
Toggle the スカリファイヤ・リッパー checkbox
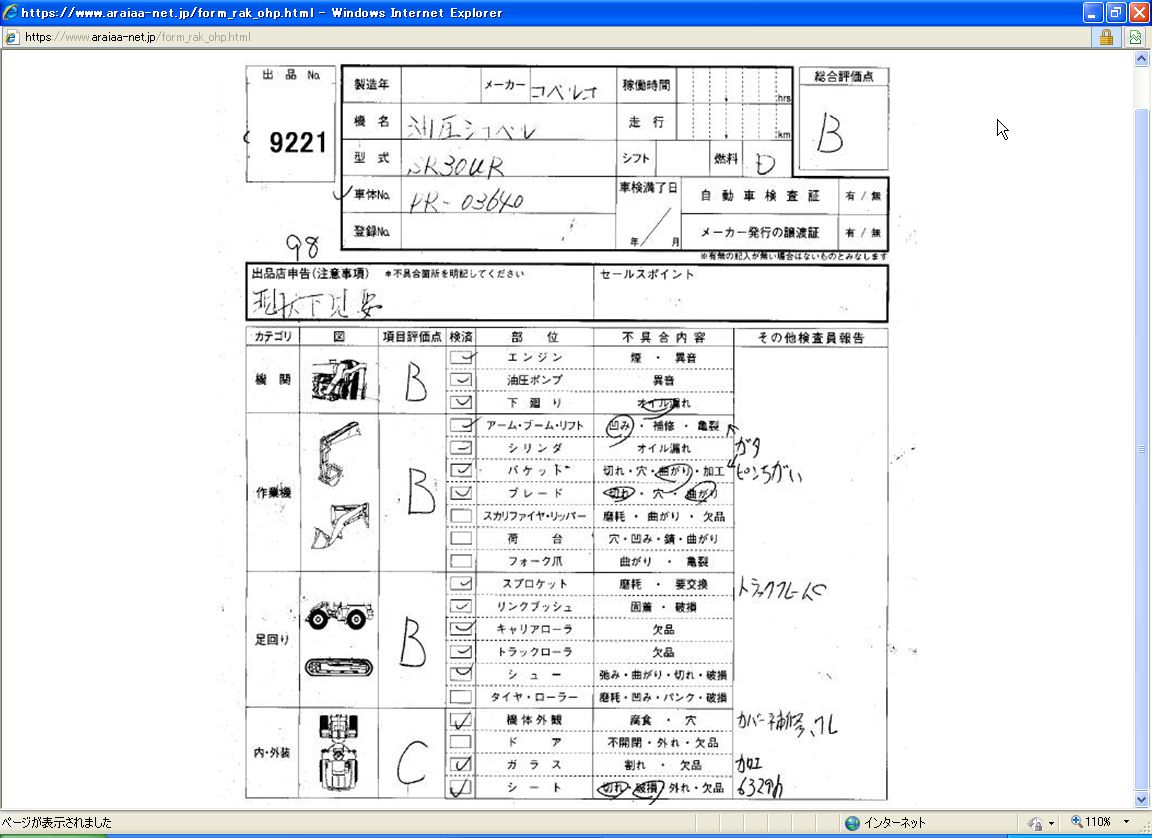click(x=461, y=516)
